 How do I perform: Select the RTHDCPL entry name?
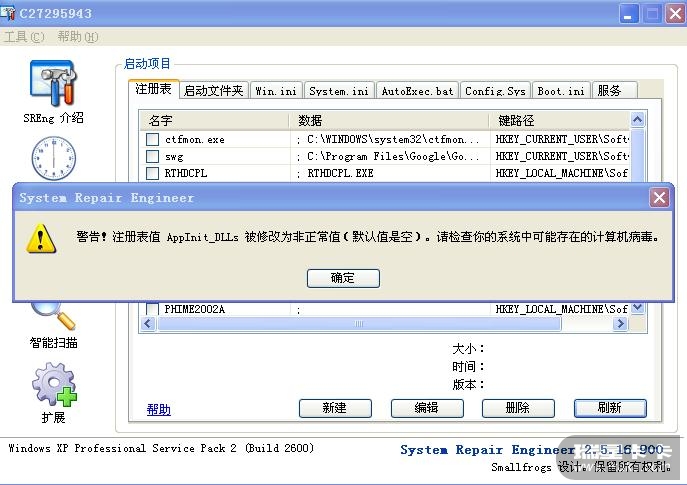coord(186,173)
